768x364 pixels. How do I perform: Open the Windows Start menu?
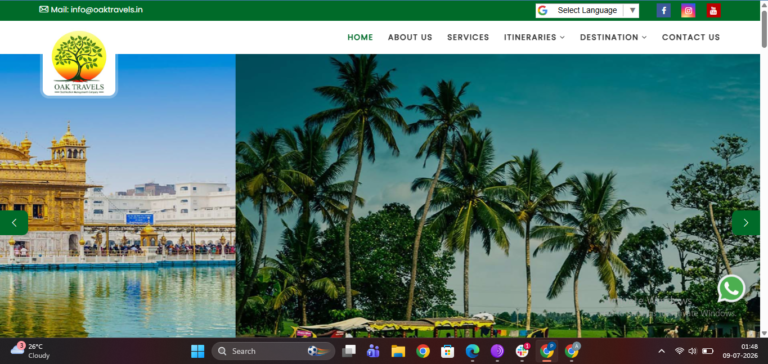(x=197, y=351)
